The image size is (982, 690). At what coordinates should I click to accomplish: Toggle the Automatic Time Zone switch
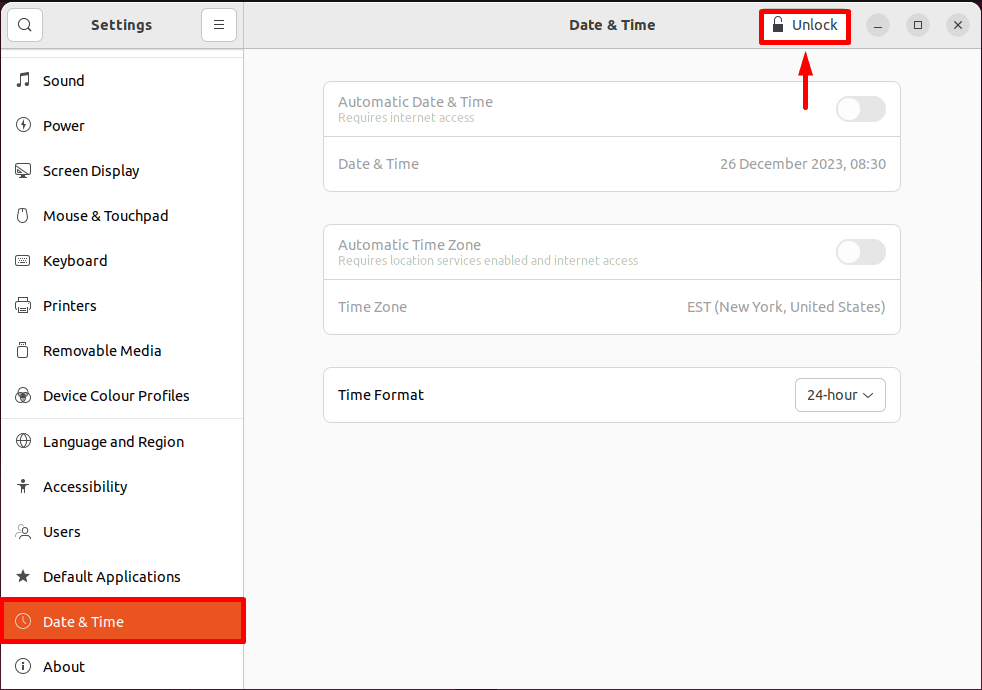click(x=861, y=252)
